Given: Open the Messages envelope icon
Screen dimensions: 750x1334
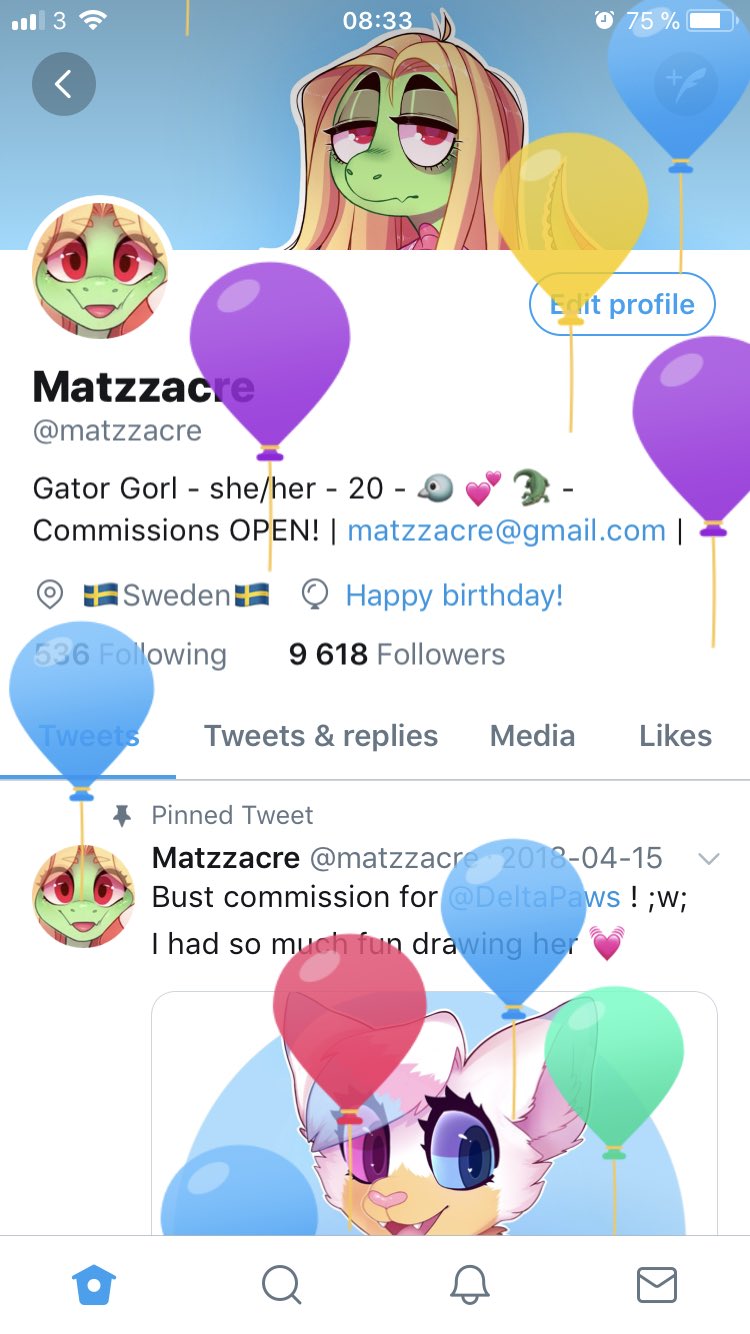Looking at the screenshot, I should pos(657,1284).
